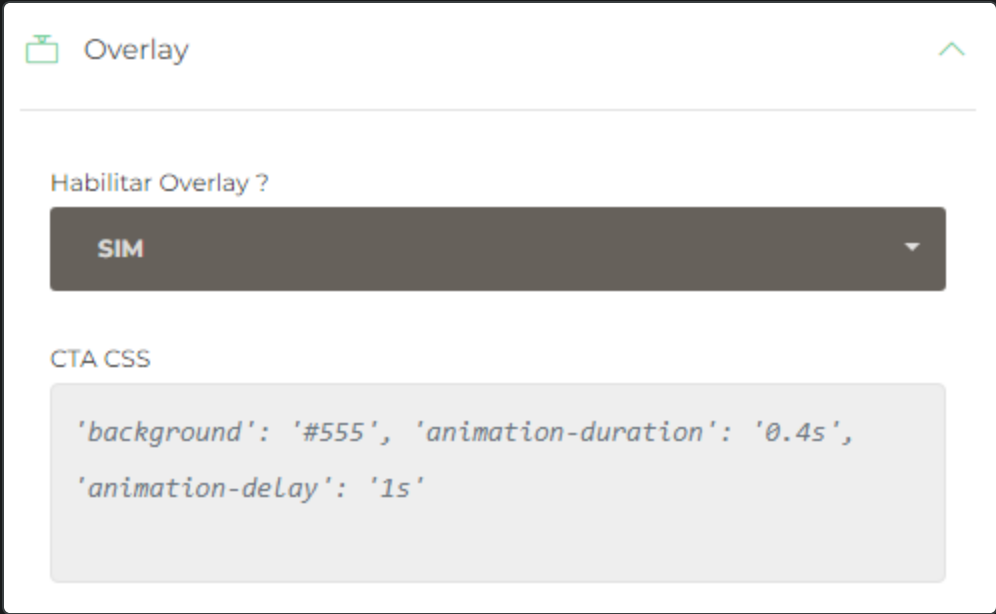Select the panel header icon above the divider

pyautogui.click(x=42, y=48)
